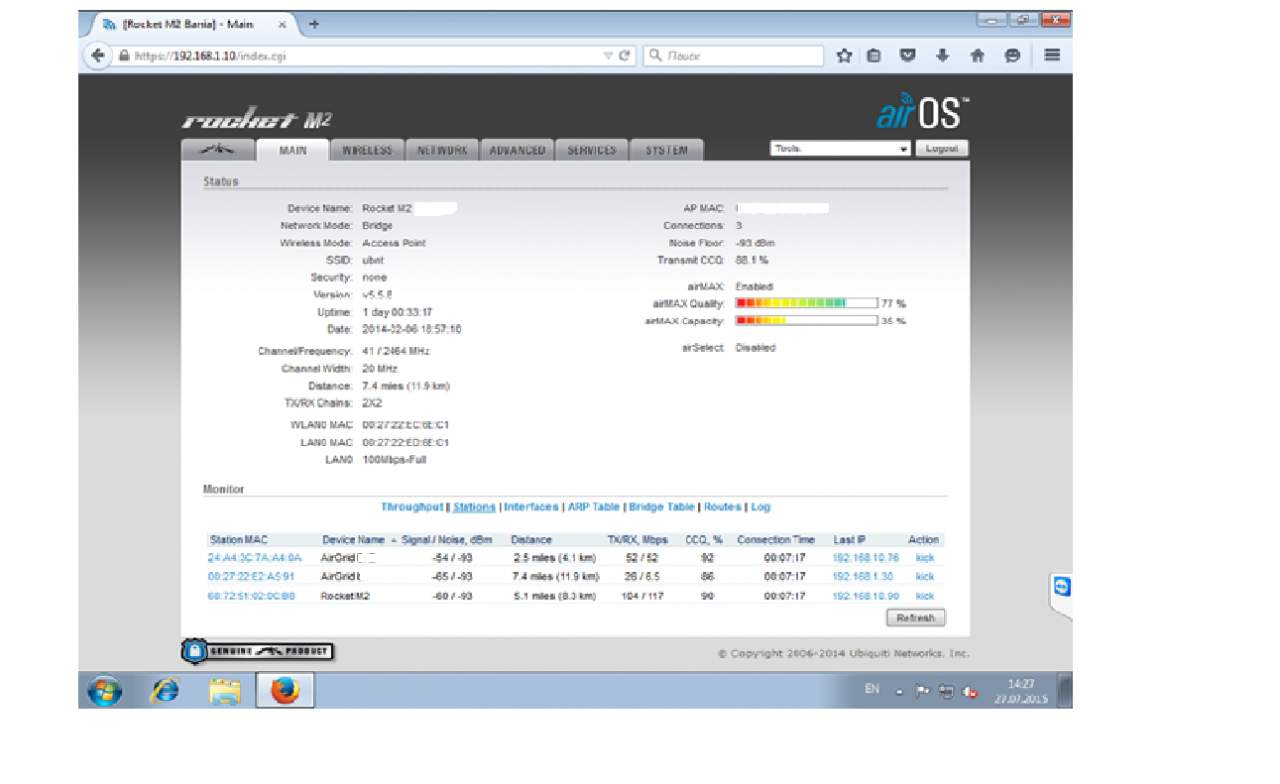Open the ARP Table link

point(594,507)
